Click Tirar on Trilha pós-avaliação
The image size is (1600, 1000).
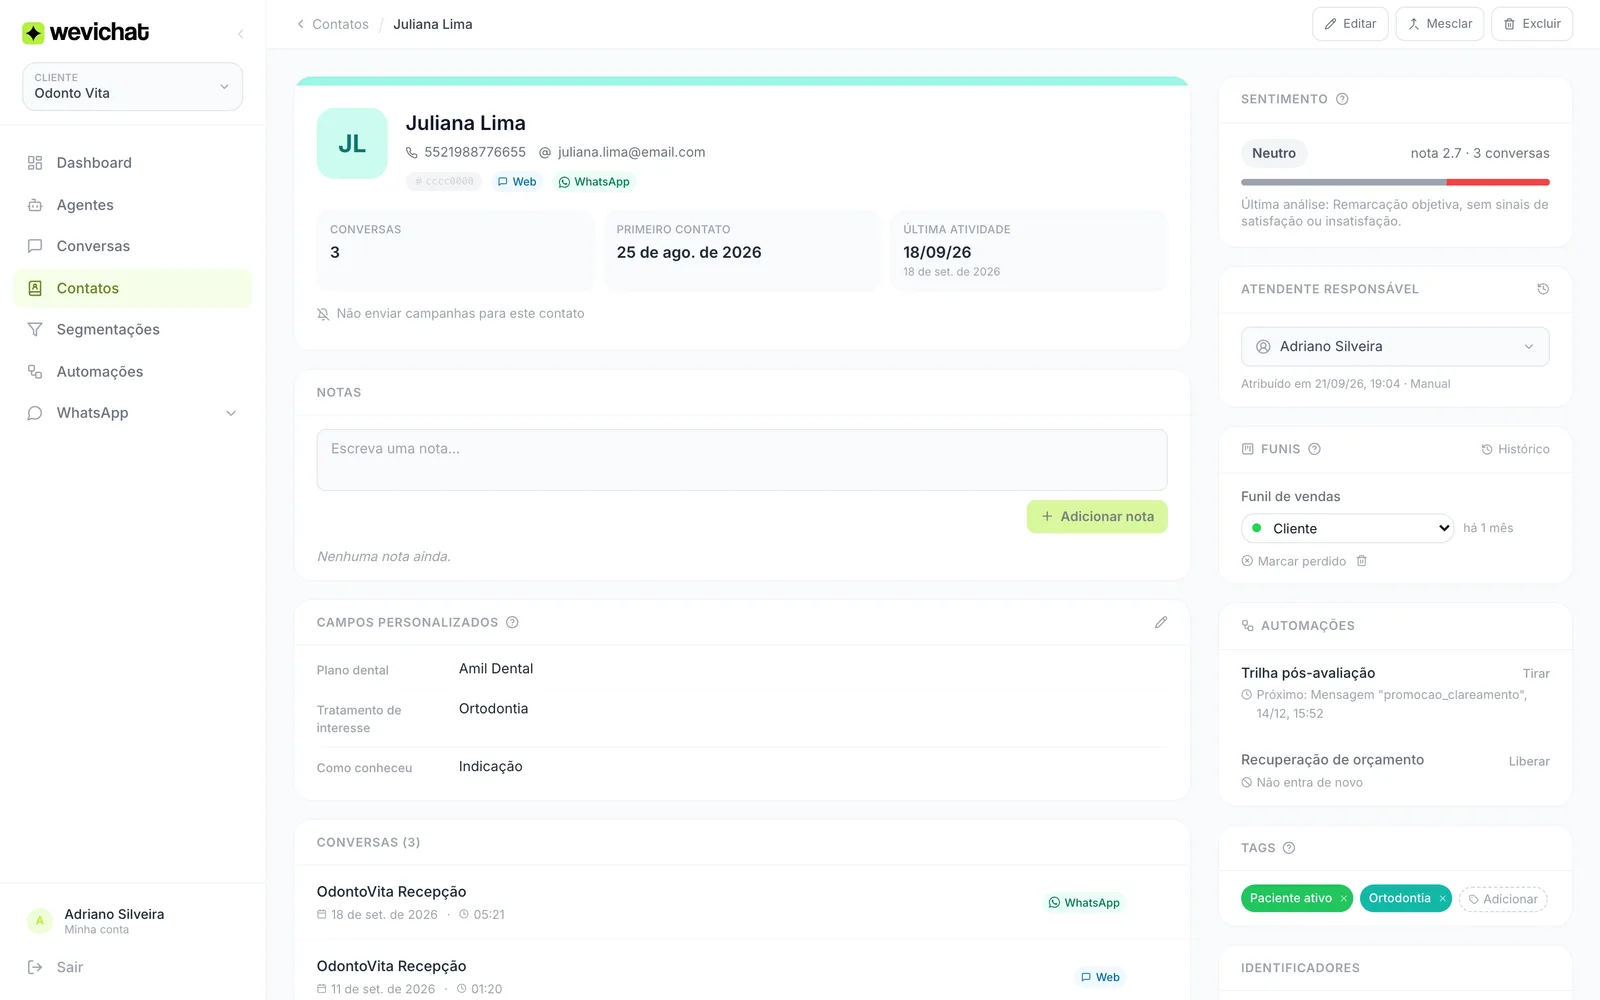click(1536, 674)
